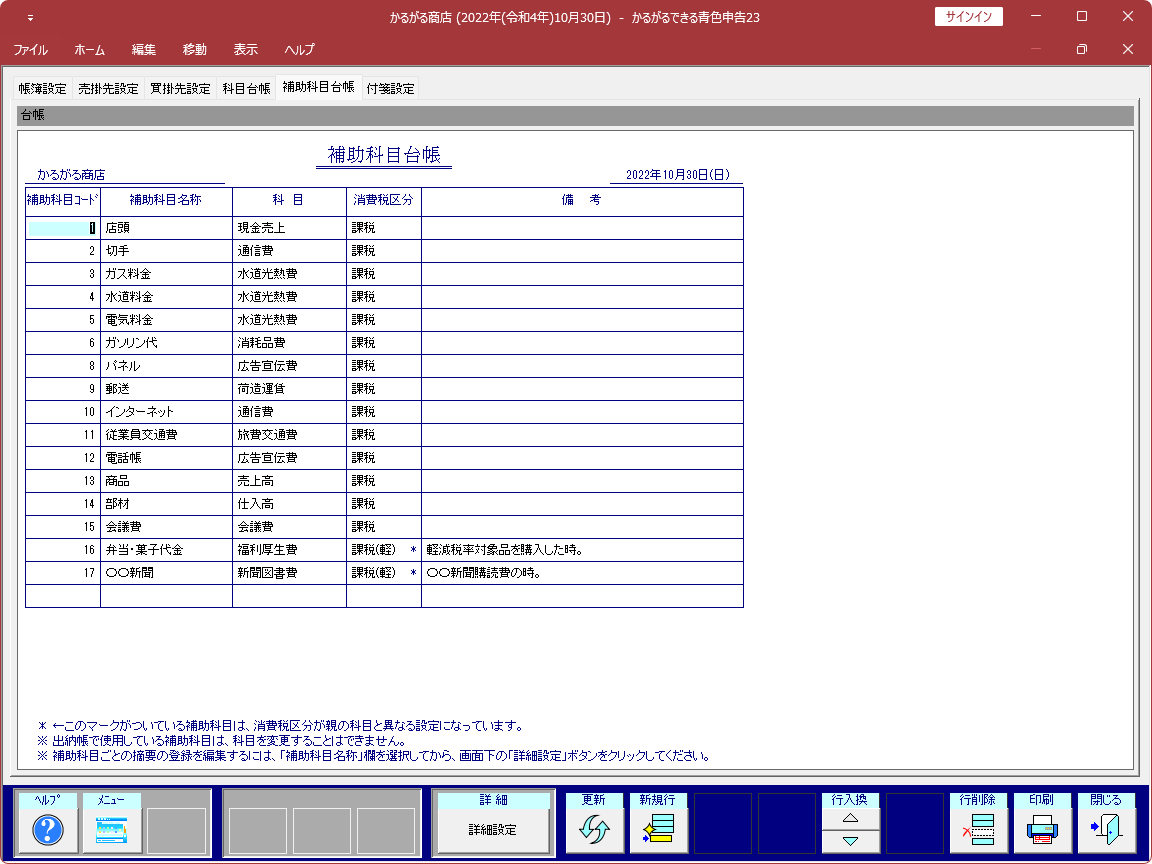Click remark 軽減税率対象品を購入した時。
This screenshot has height=864, width=1152.
point(583,550)
